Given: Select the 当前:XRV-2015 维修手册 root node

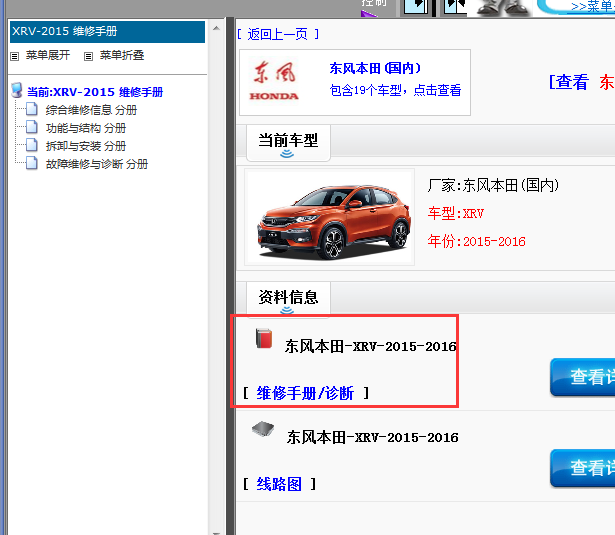Looking at the screenshot, I should (95, 92).
